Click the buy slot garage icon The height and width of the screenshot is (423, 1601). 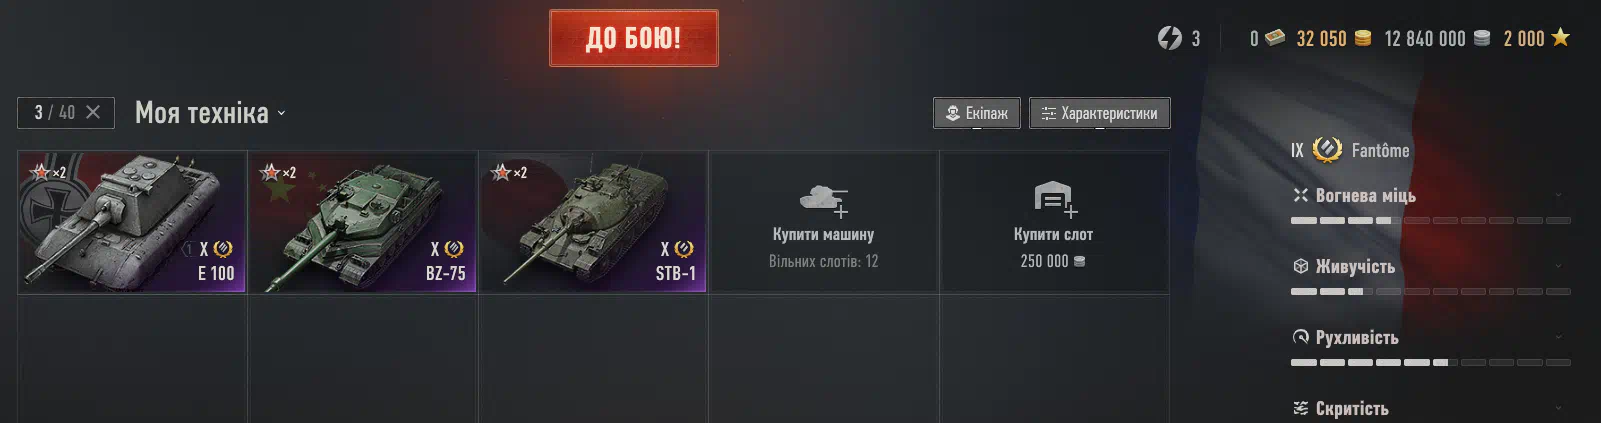1054,198
